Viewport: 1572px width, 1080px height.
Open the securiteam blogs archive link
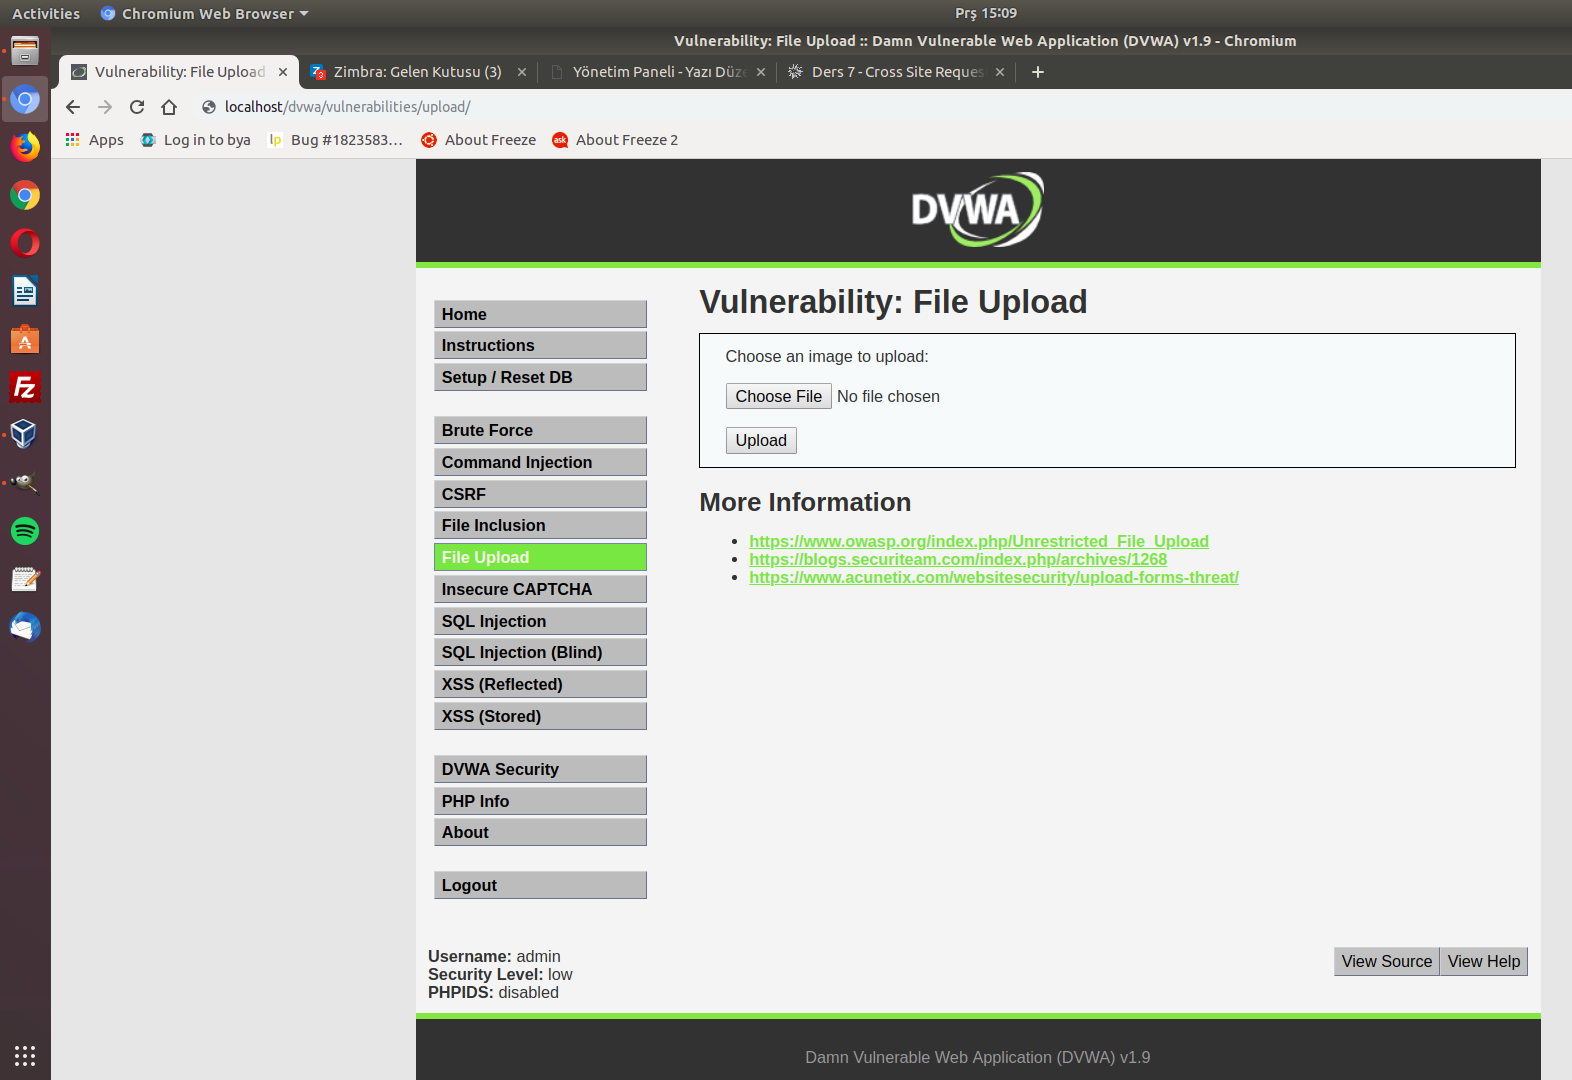point(958,559)
